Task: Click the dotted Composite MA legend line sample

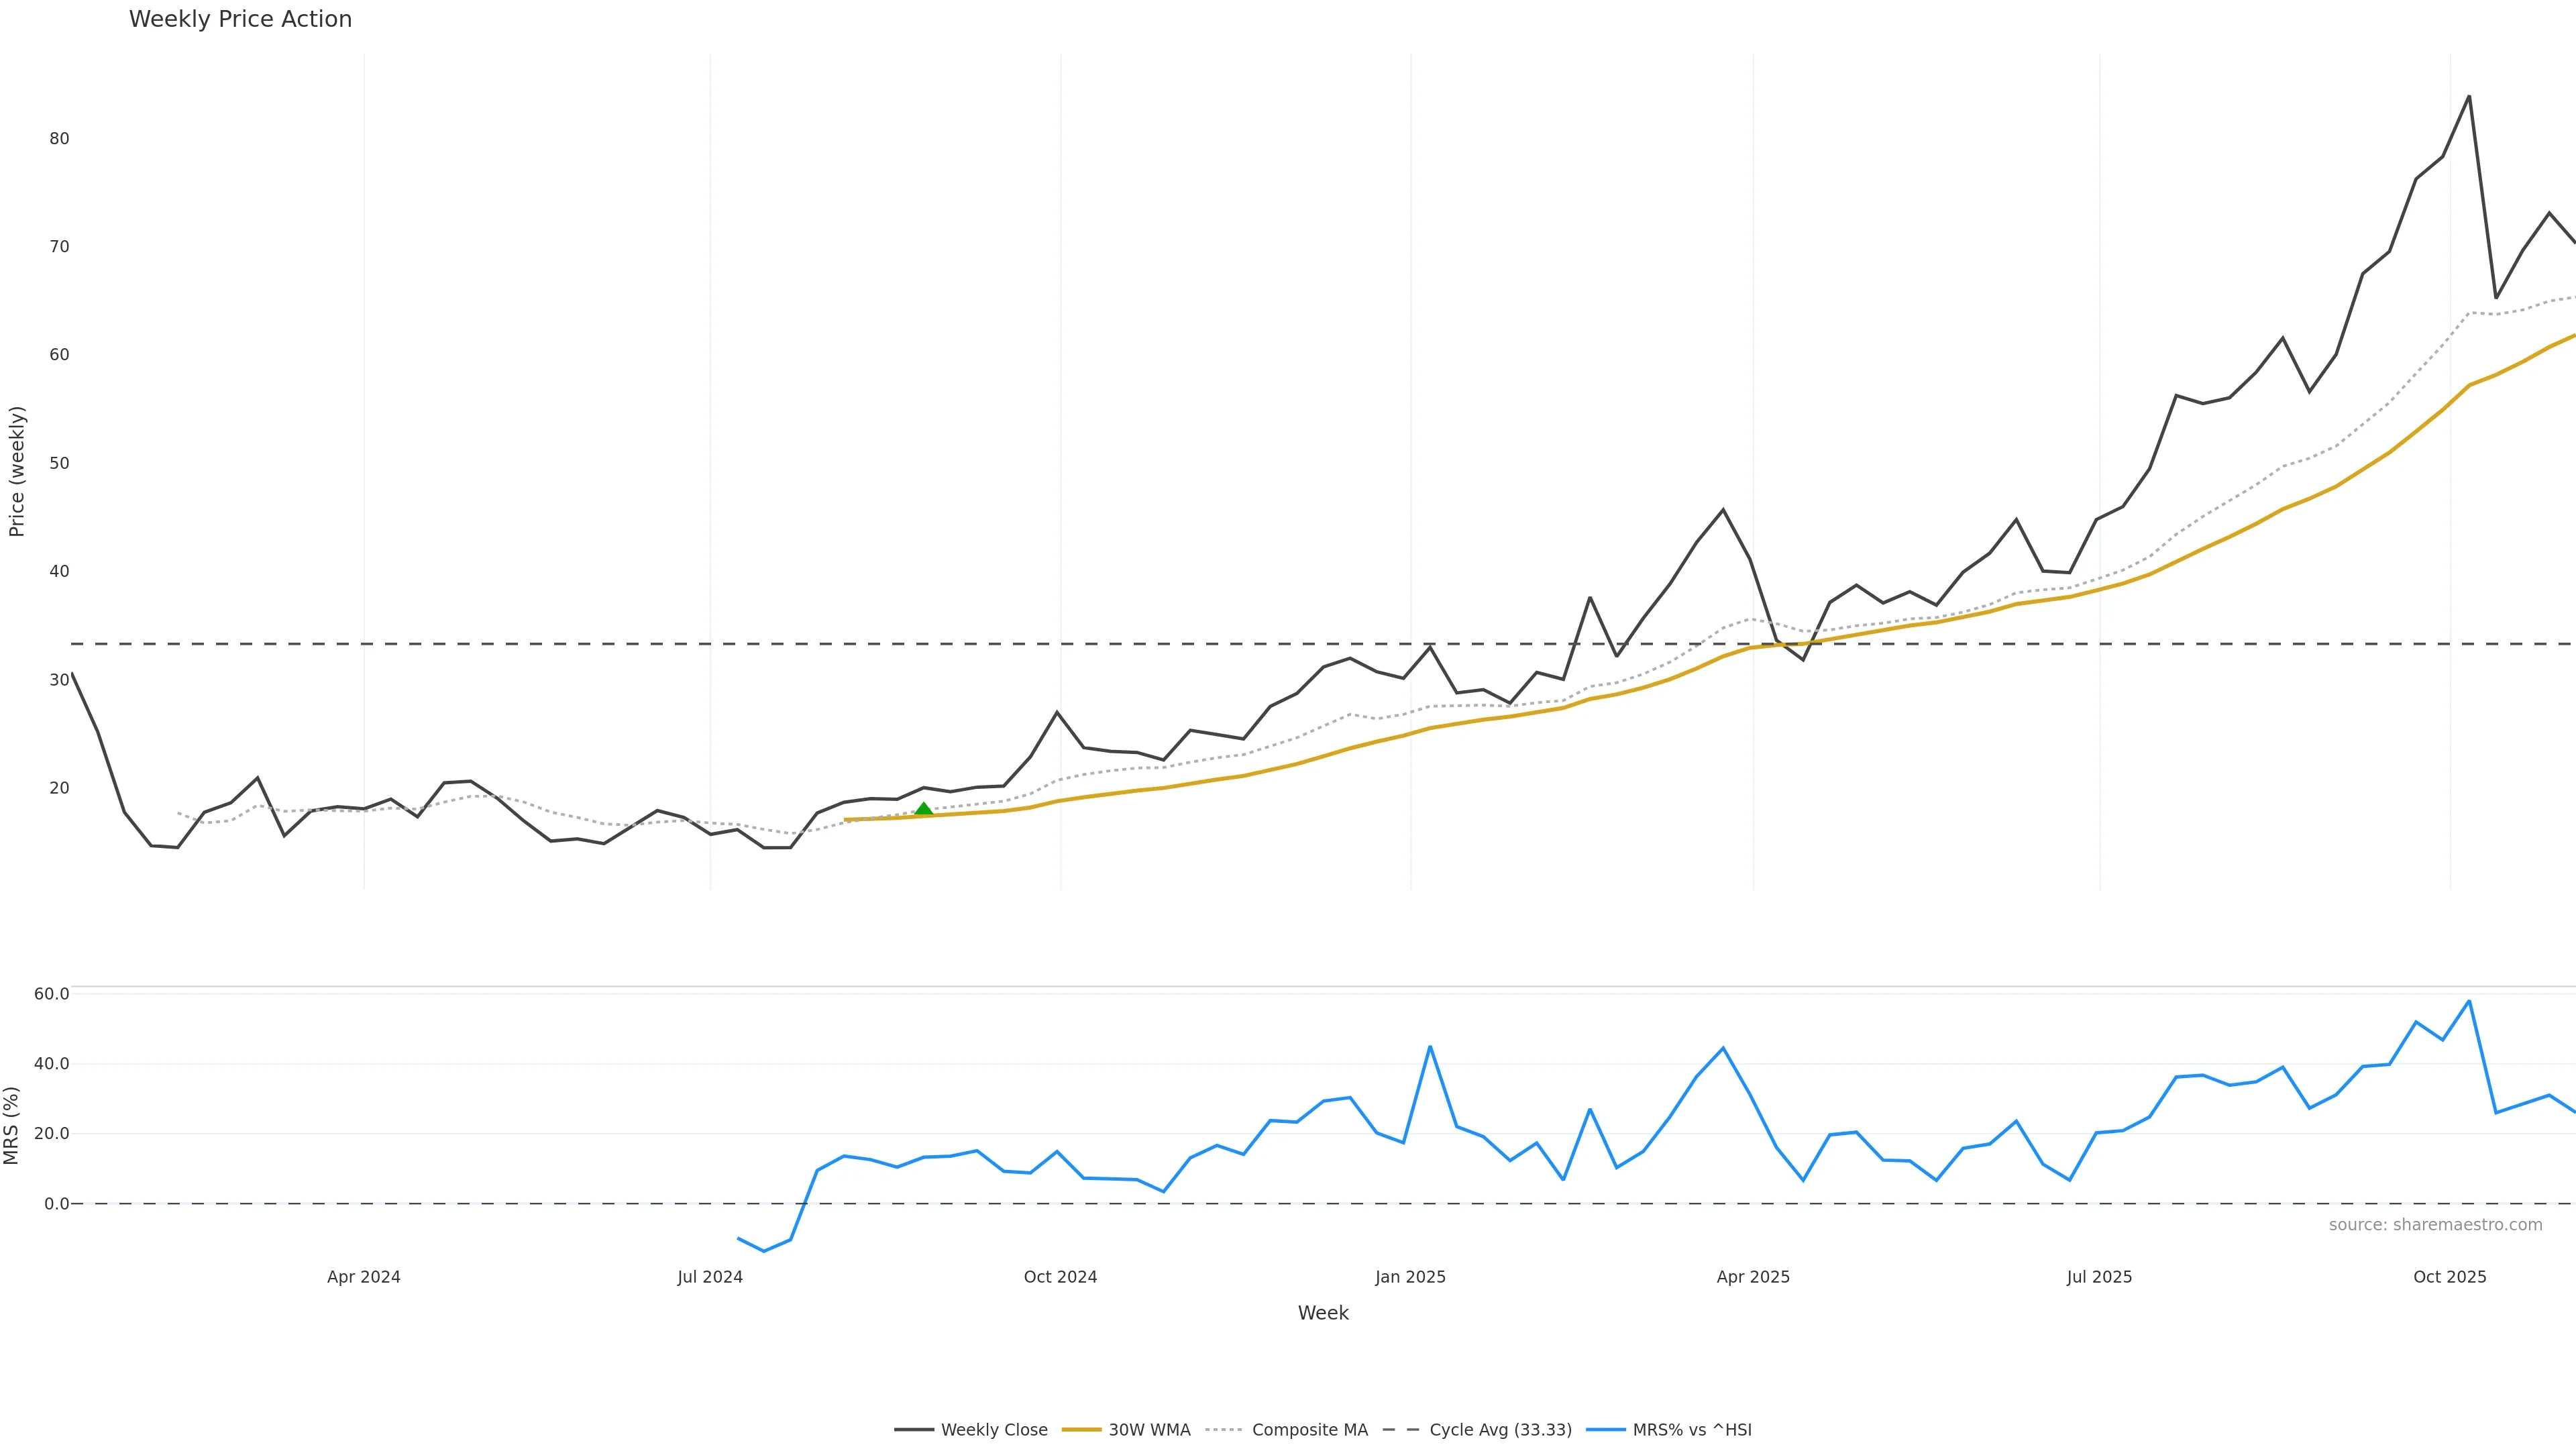Action: coord(1224,1430)
